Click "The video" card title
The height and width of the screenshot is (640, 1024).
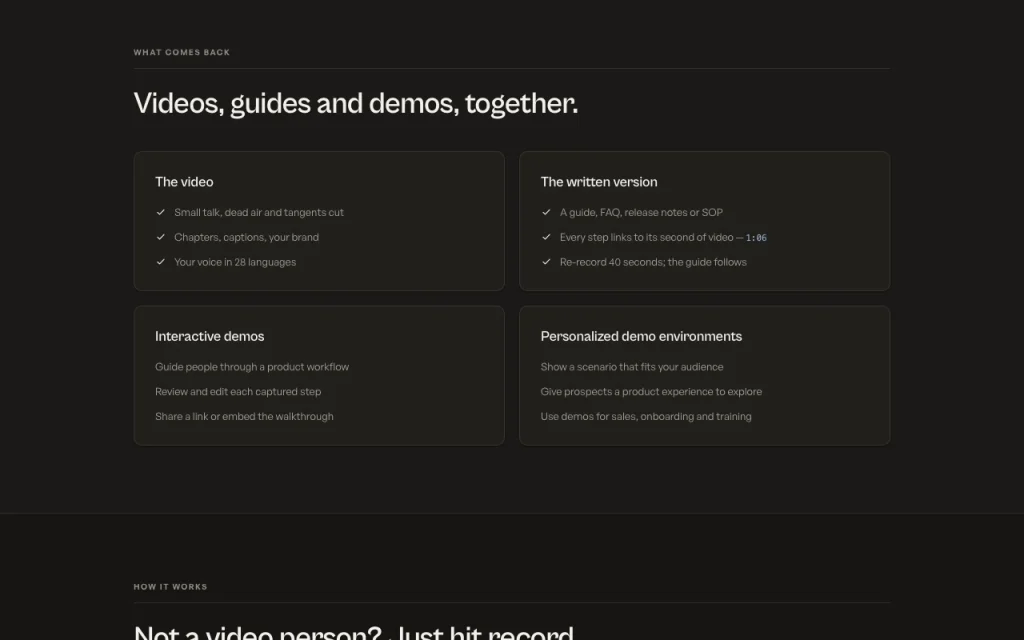[184, 182]
